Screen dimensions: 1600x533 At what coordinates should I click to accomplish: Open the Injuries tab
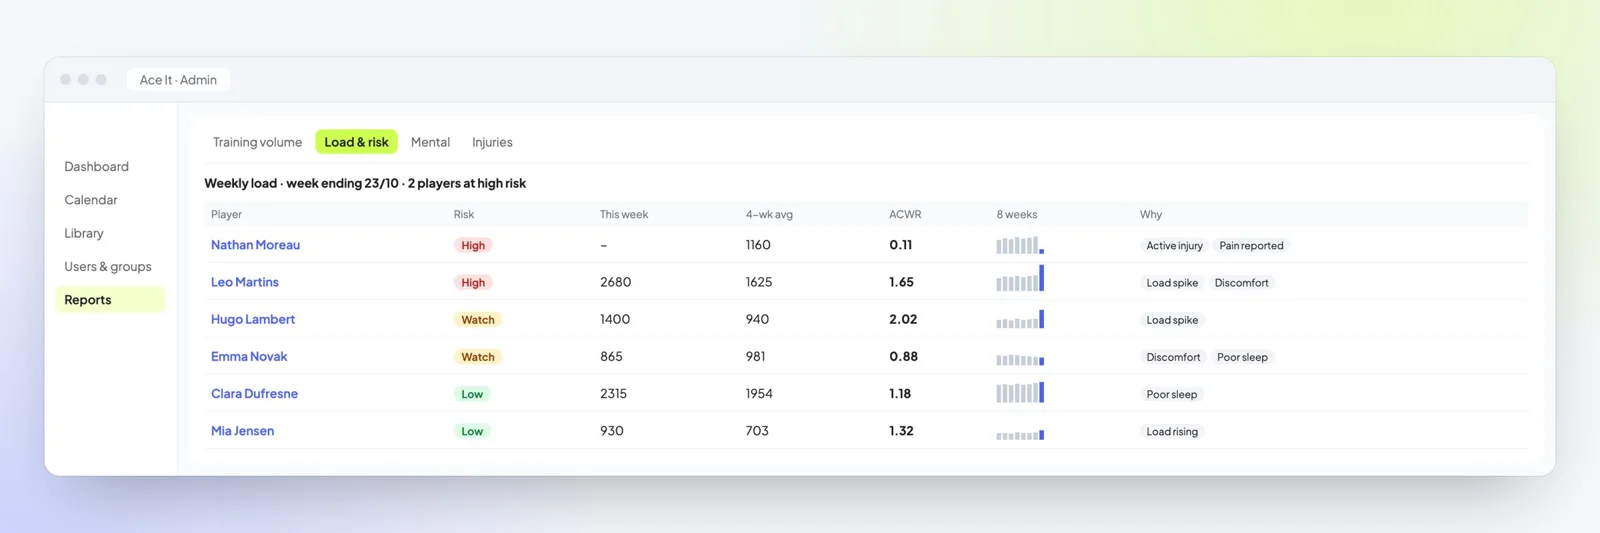pyautogui.click(x=492, y=142)
